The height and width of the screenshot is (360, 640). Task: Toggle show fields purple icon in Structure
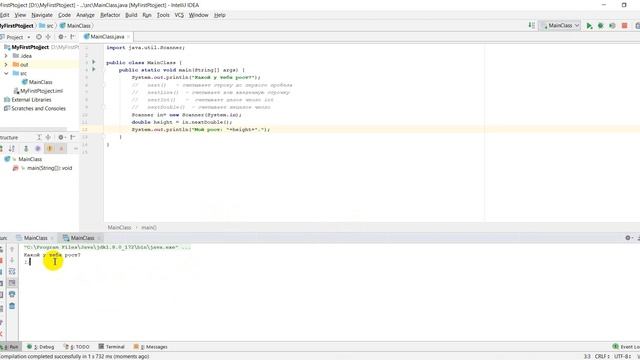coord(38,149)
